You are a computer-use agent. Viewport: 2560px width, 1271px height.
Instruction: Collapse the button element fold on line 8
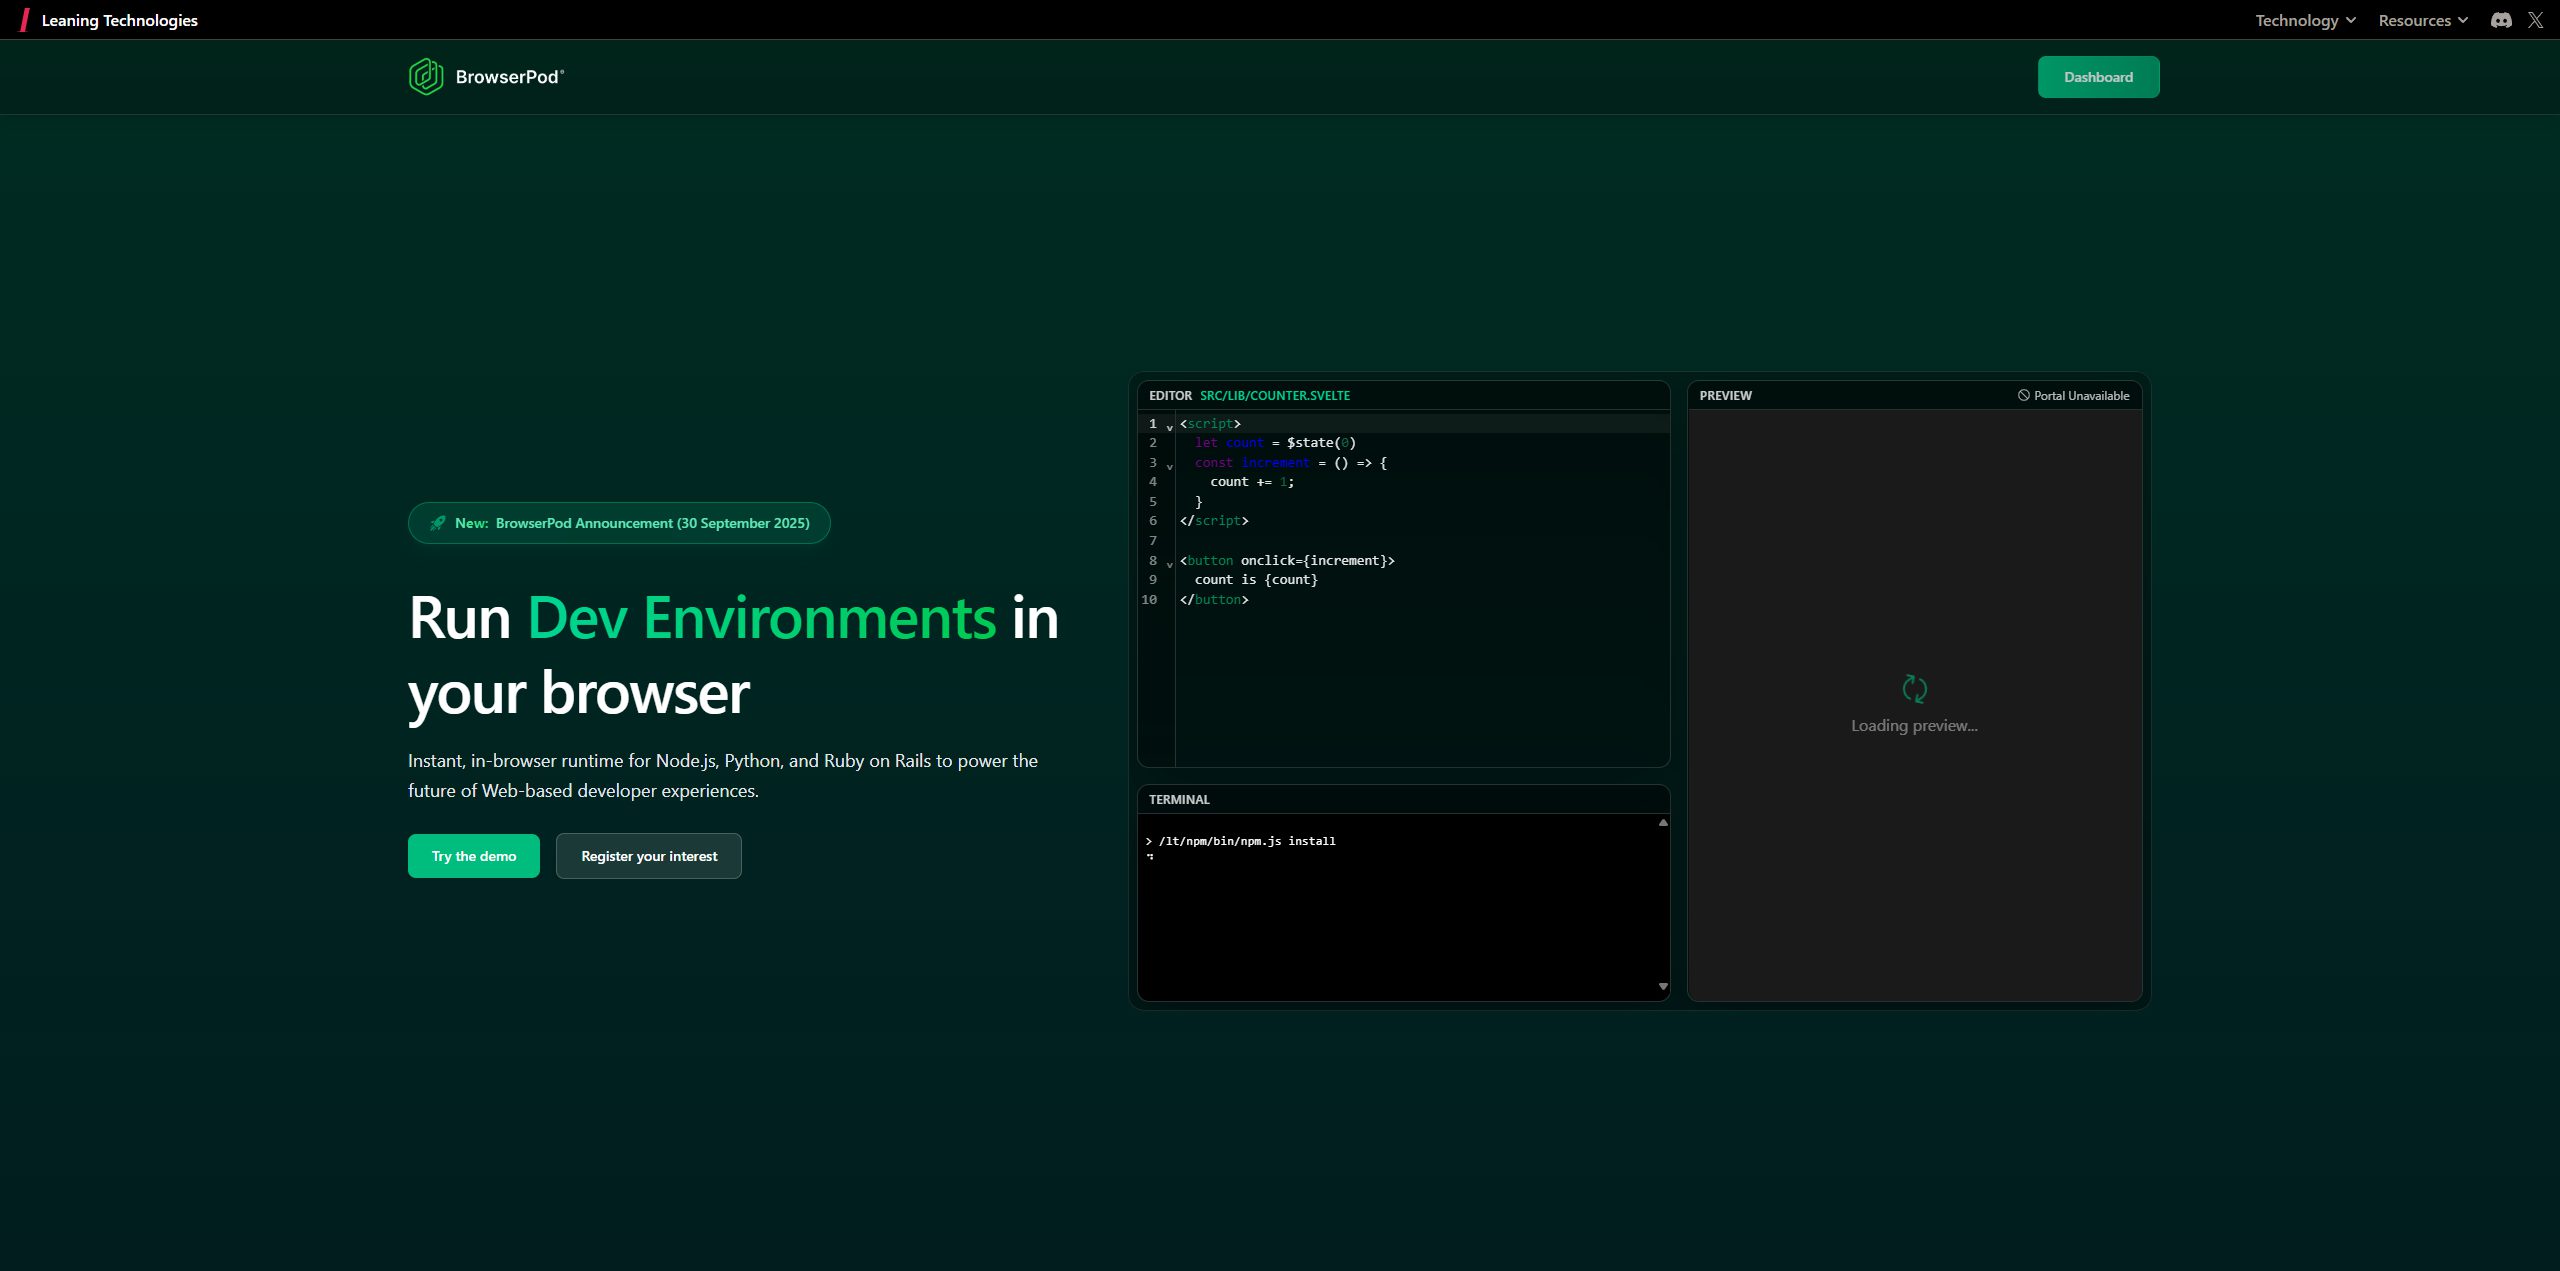(1169, 565)
